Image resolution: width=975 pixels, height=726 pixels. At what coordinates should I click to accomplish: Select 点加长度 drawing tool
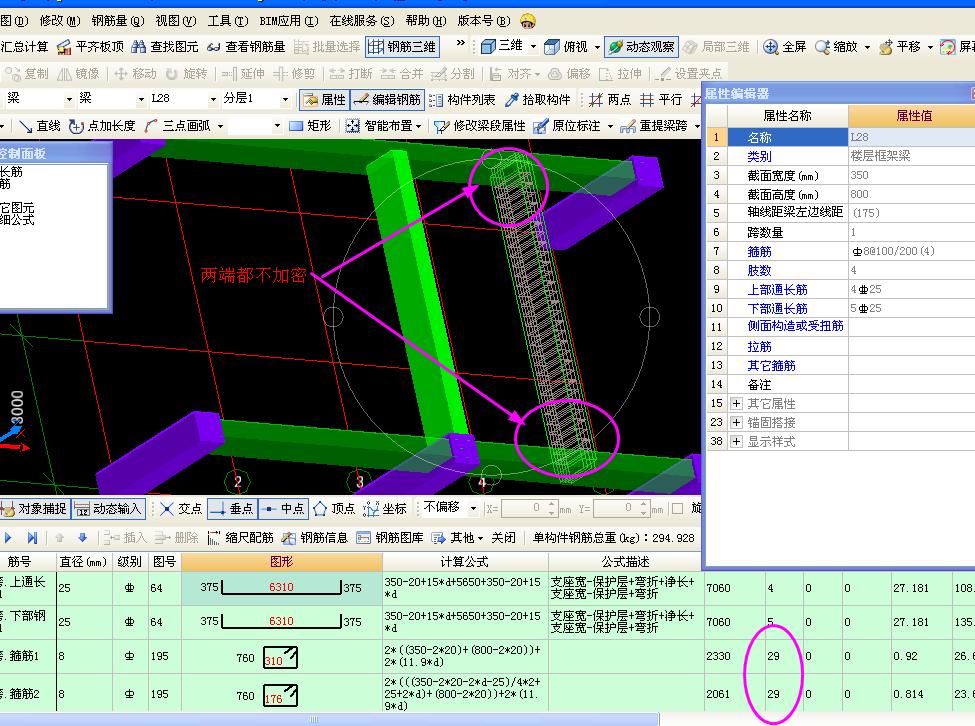[x=102, y=126]
